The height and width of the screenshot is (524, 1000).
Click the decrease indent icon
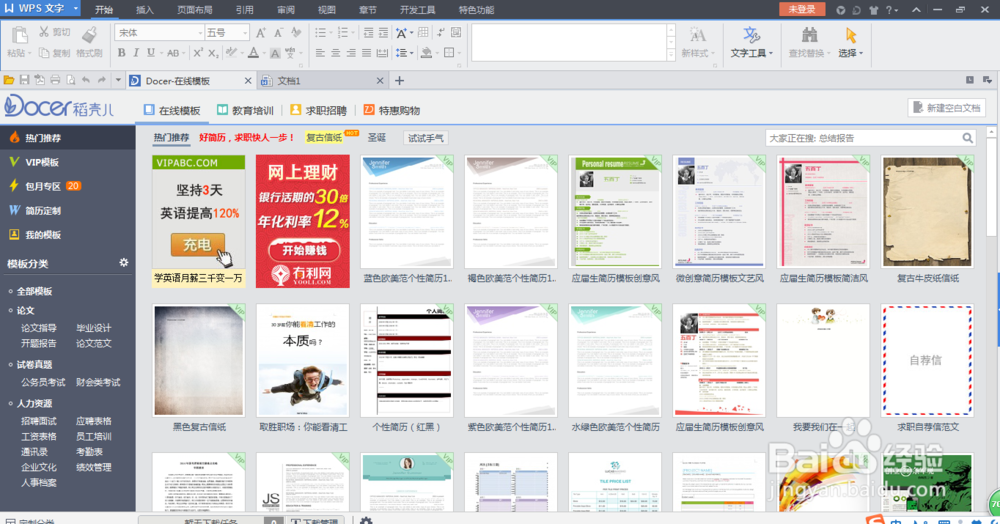pos(368,33)
